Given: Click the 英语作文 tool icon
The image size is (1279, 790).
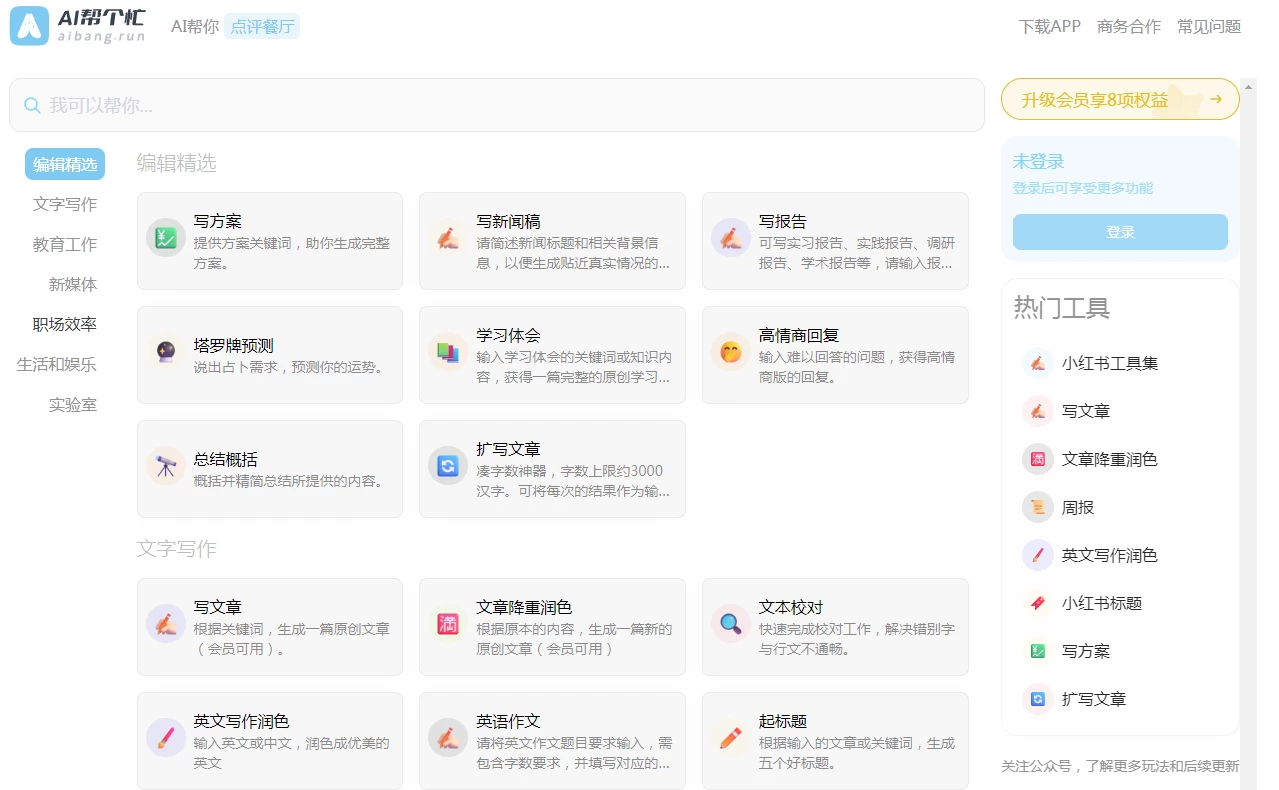Looking at the screenshot, I should coord(448,737).
